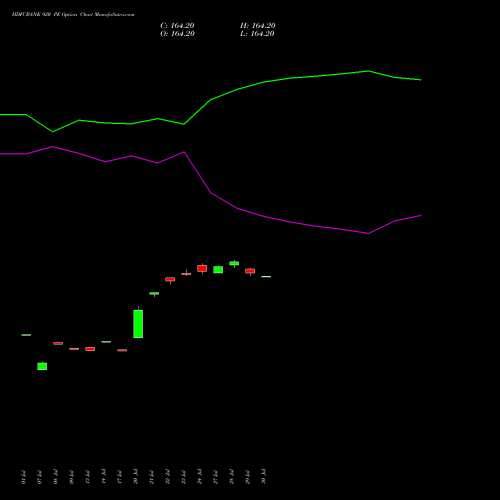Screen dimensions: 500x500
Task: Click the red candle above 24 Jul
Action: coord(202,268)
